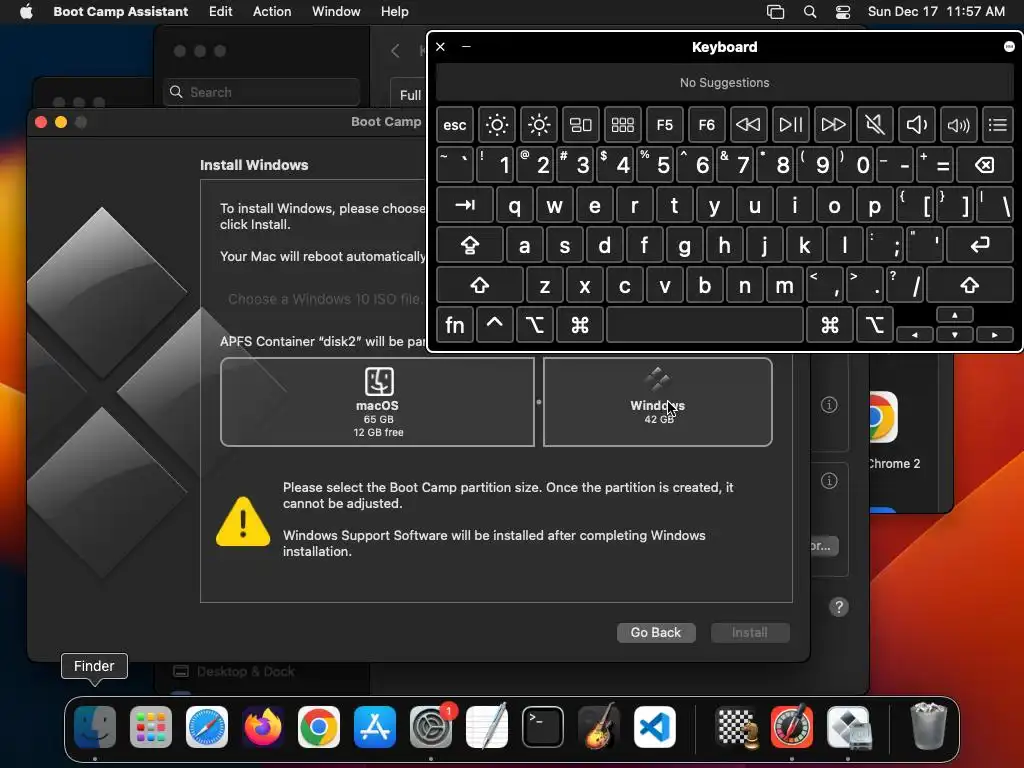Tap the fn key
Screen dimensions: 1024x768
coord(455,325)
